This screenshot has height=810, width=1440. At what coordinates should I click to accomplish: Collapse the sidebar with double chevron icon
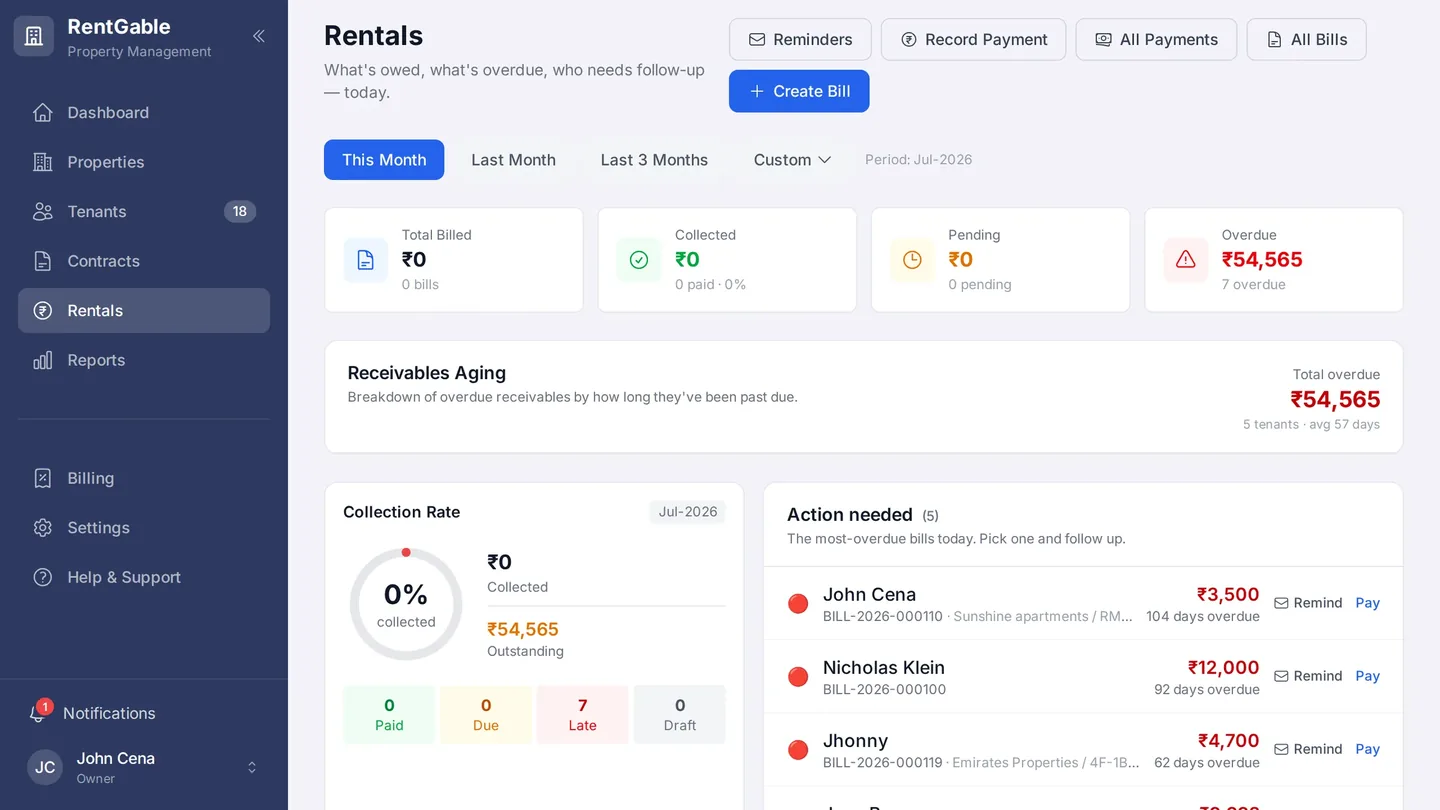[x=259, y=36]
